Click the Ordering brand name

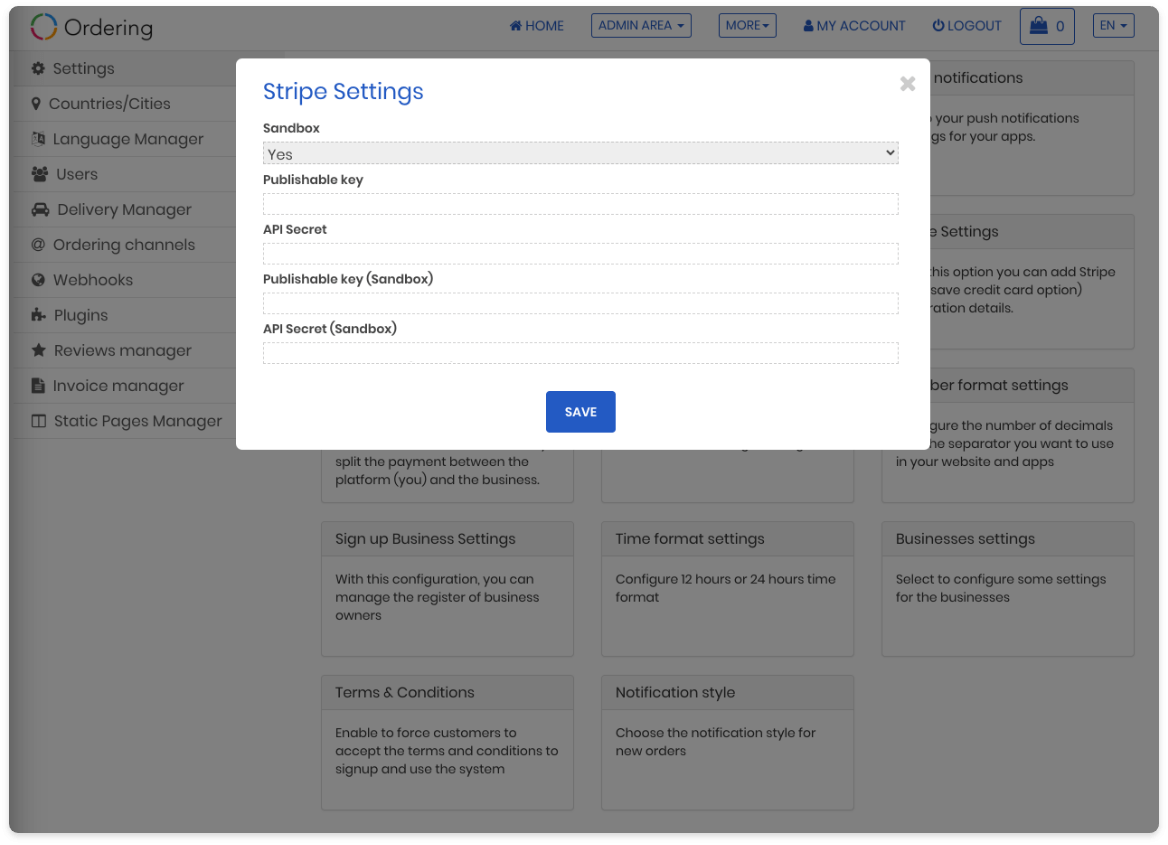[108, 28]
